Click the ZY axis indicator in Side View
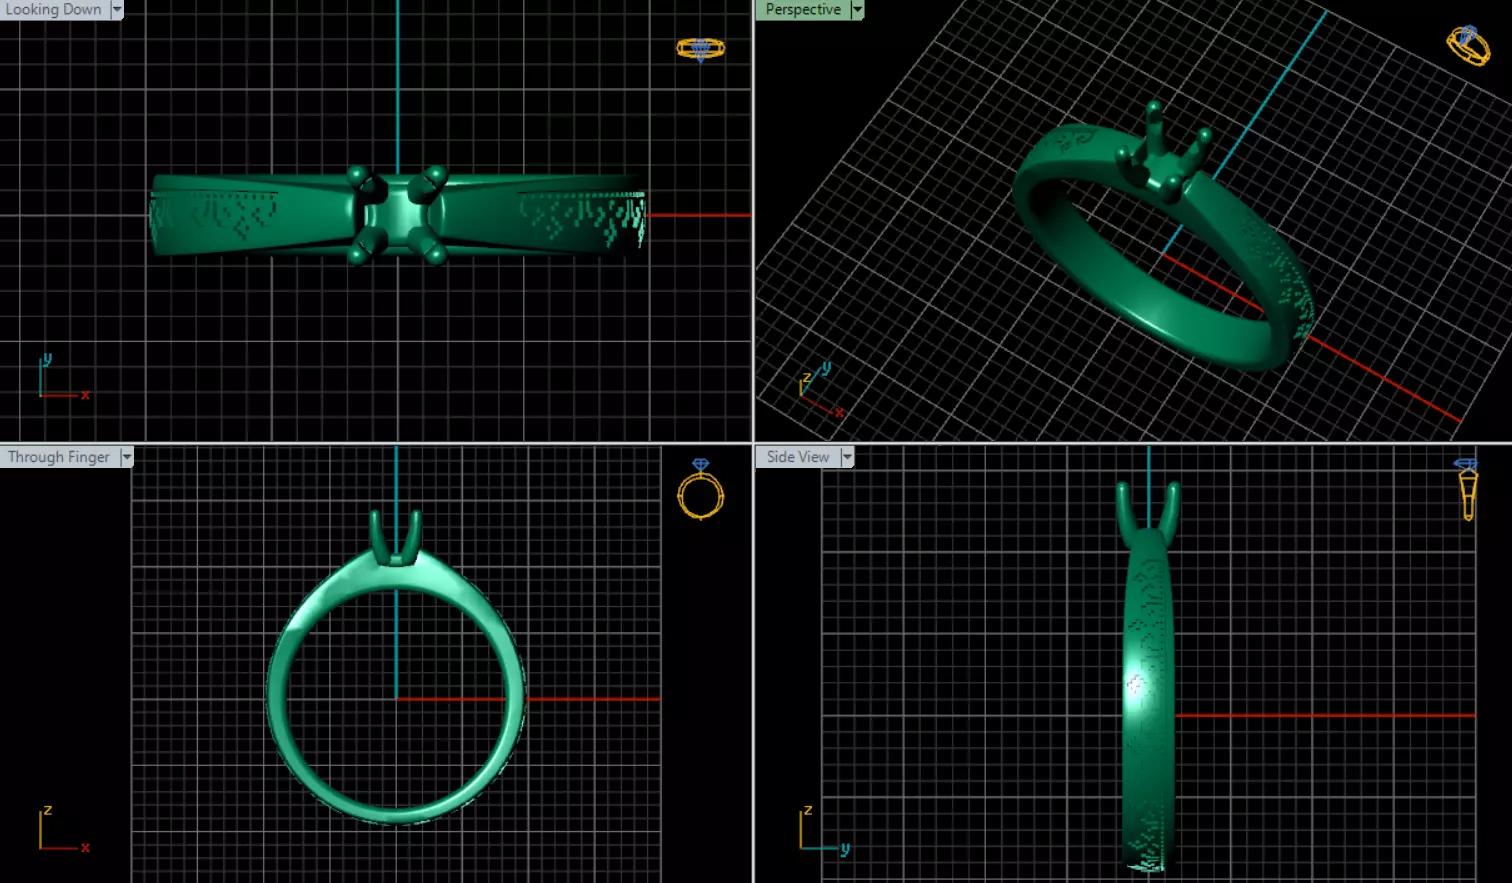Screen dimensions: 1512x883 (x=824, y=830)
